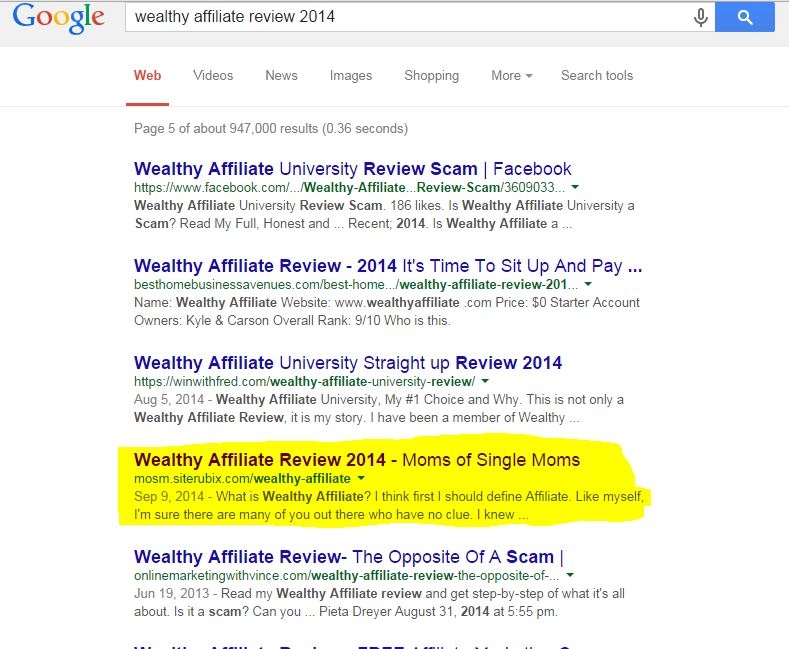Image resolution: width=789 pixels, height=649 pixels.
Task: Open Wealthy Affiliate Review- The Opposite Of A Scam
Action: click(x=349, y=557)
